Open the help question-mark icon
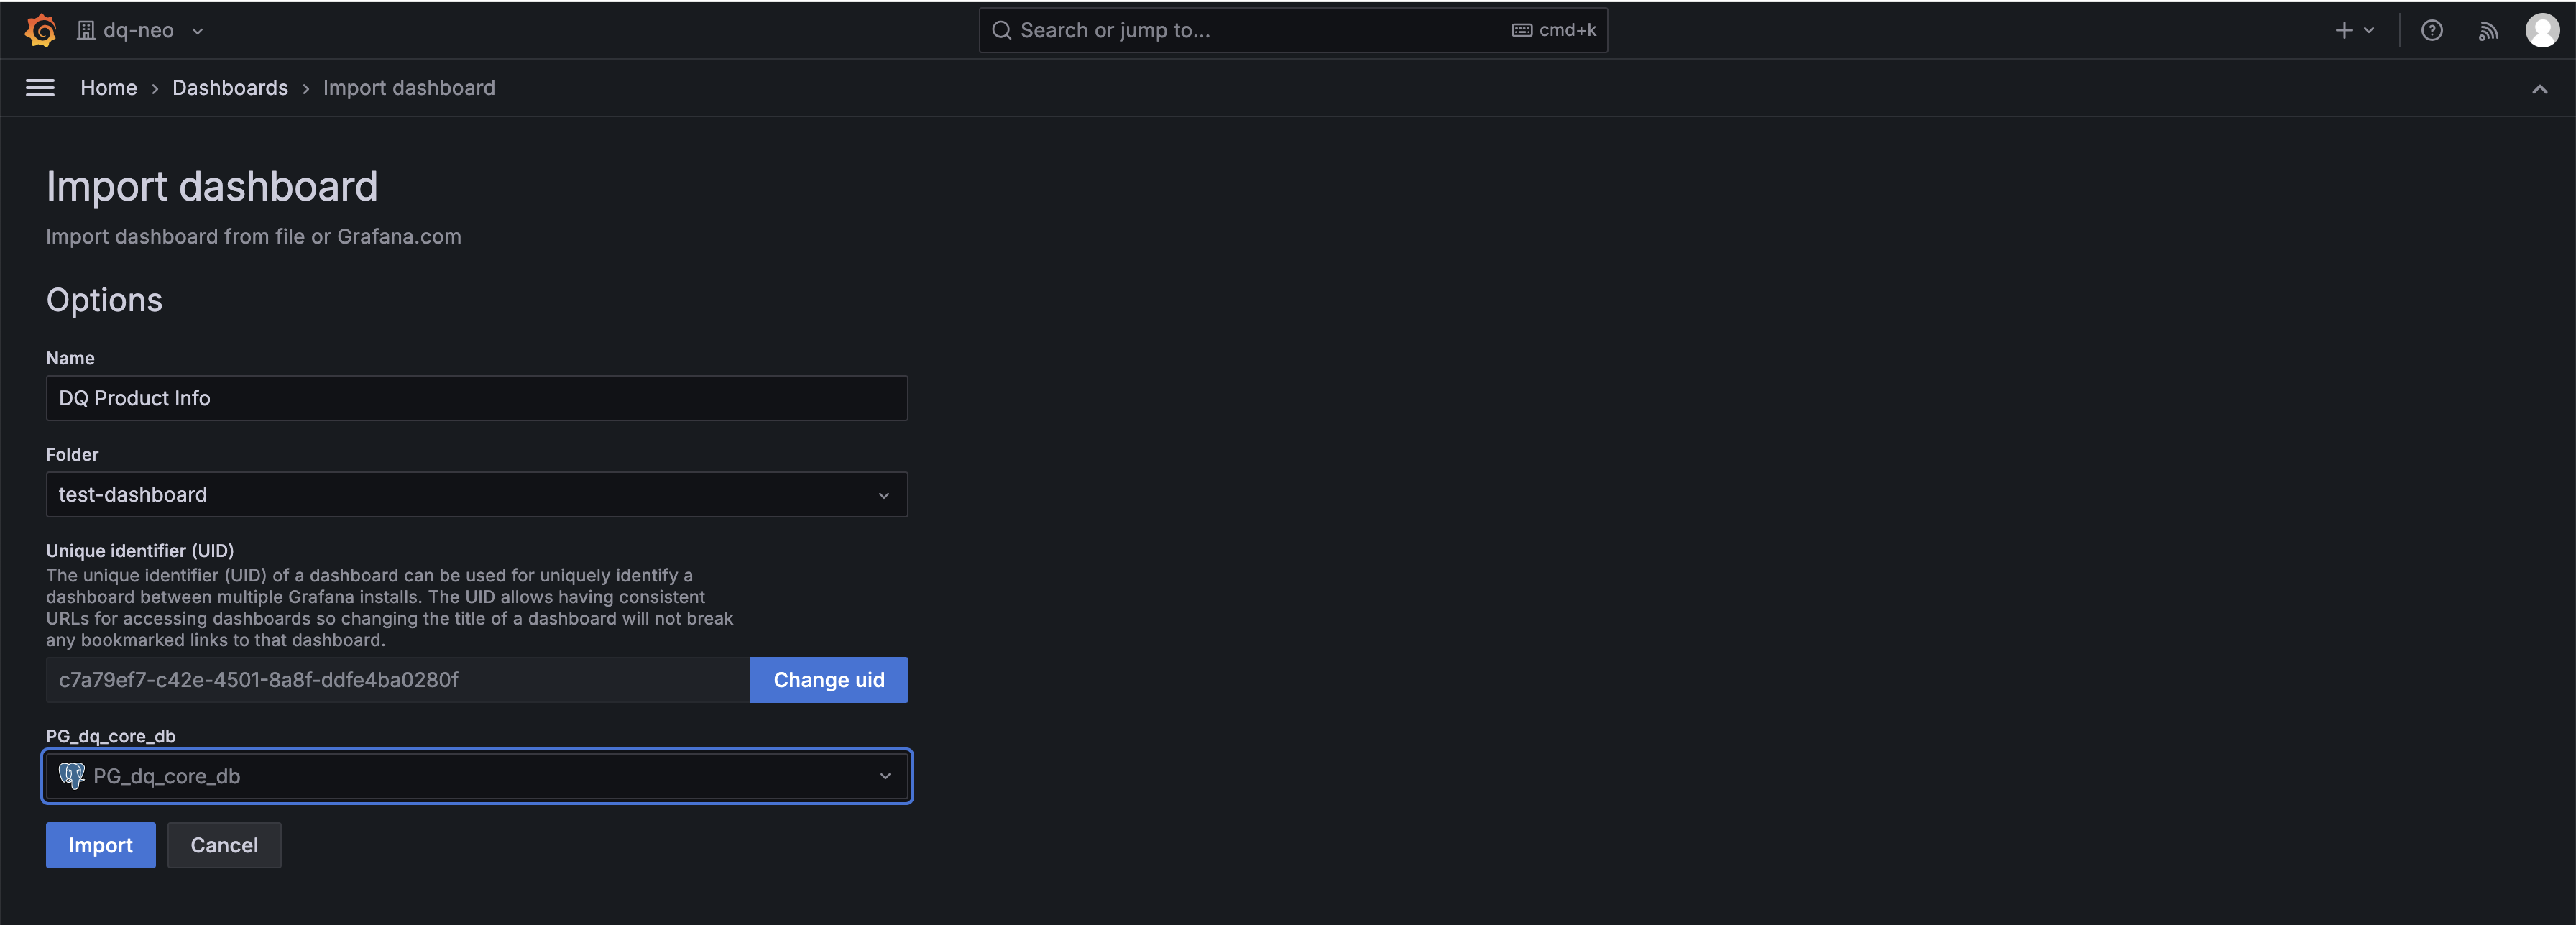The image size is (2576, 925). 2431,30
